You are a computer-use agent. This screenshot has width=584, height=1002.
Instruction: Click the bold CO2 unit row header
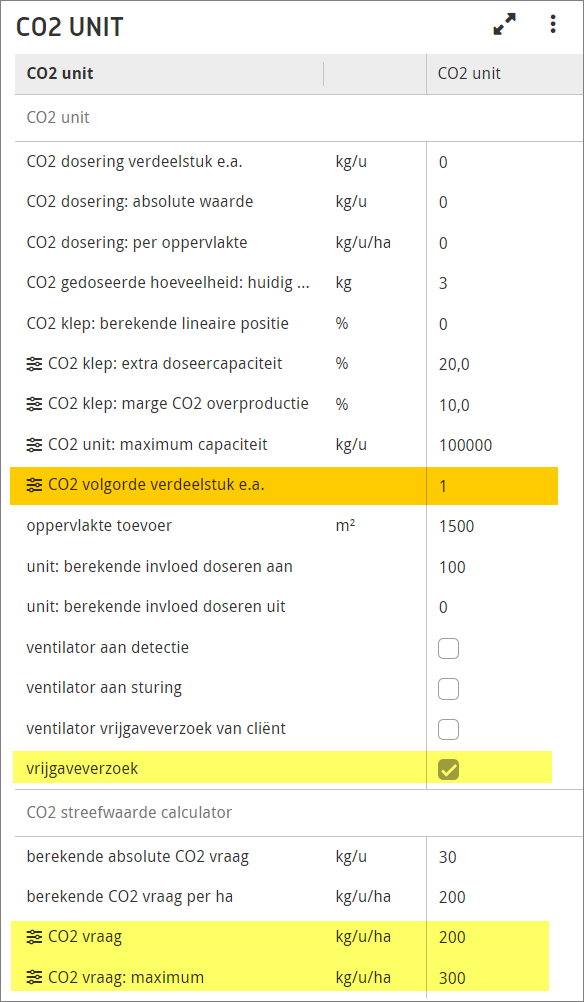pos(60,73)
